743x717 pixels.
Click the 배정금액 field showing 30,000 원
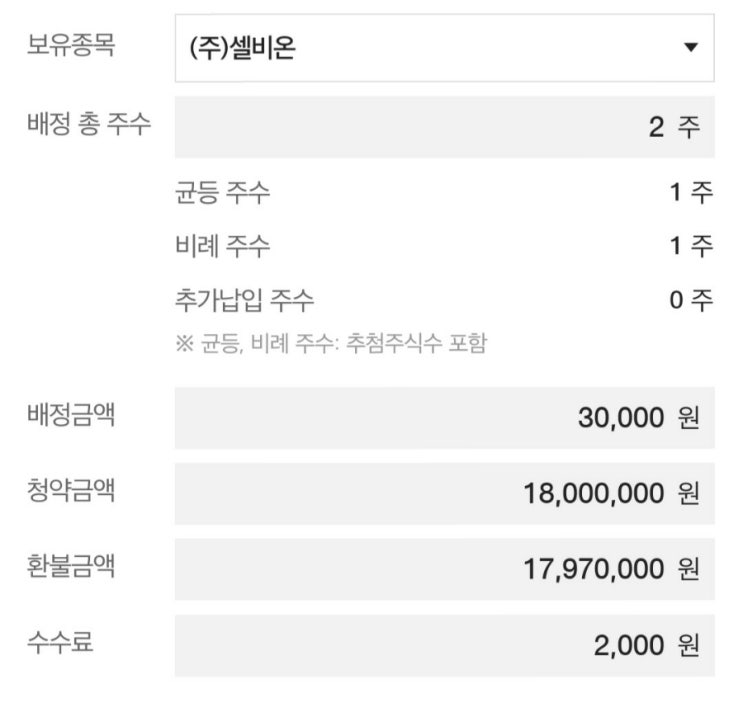coord(444,417)
